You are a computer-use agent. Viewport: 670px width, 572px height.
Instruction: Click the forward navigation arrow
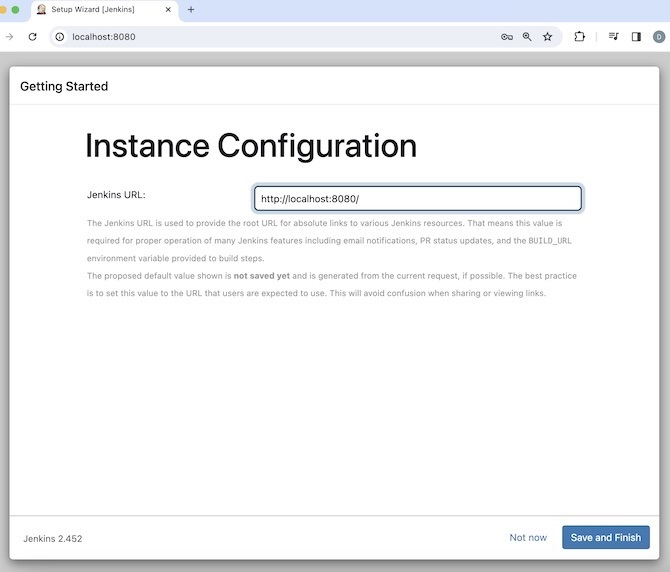pos(9,37)
